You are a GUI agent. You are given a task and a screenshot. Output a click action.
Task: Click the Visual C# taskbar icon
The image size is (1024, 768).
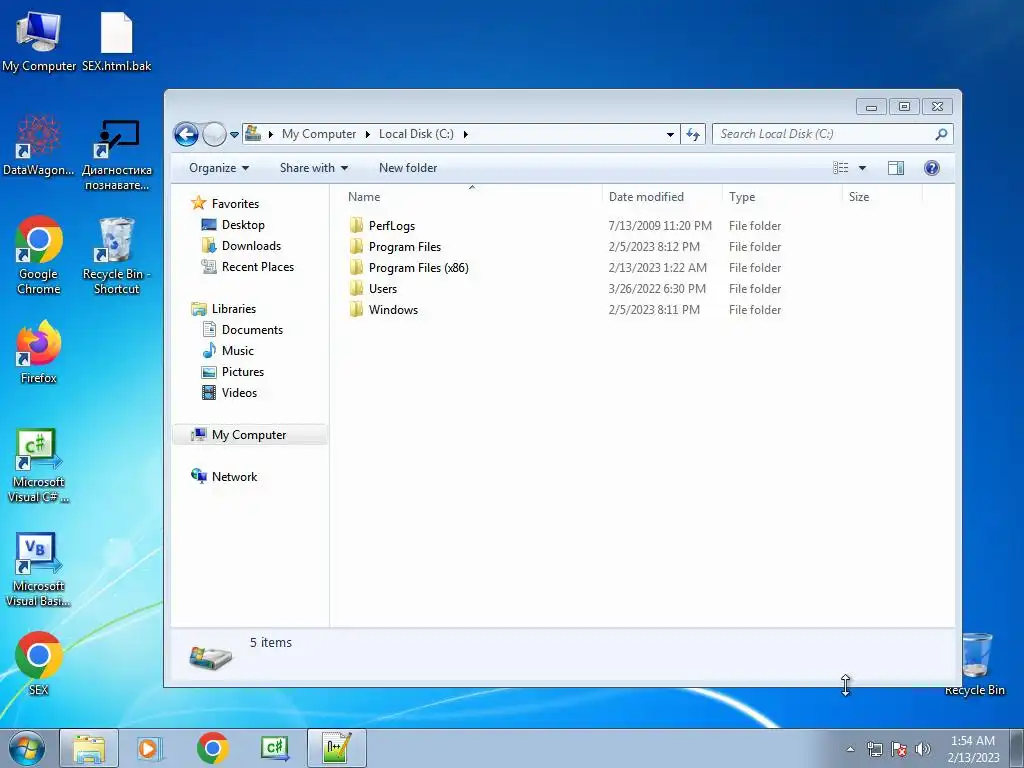click(274, 748)
